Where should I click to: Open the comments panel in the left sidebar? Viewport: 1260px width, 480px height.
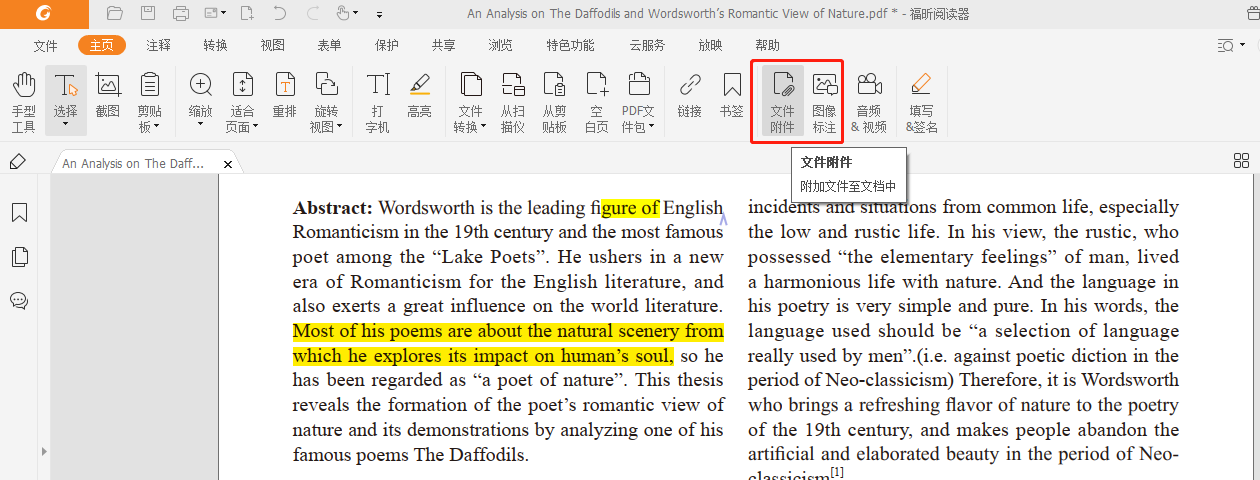coord(19,301)
